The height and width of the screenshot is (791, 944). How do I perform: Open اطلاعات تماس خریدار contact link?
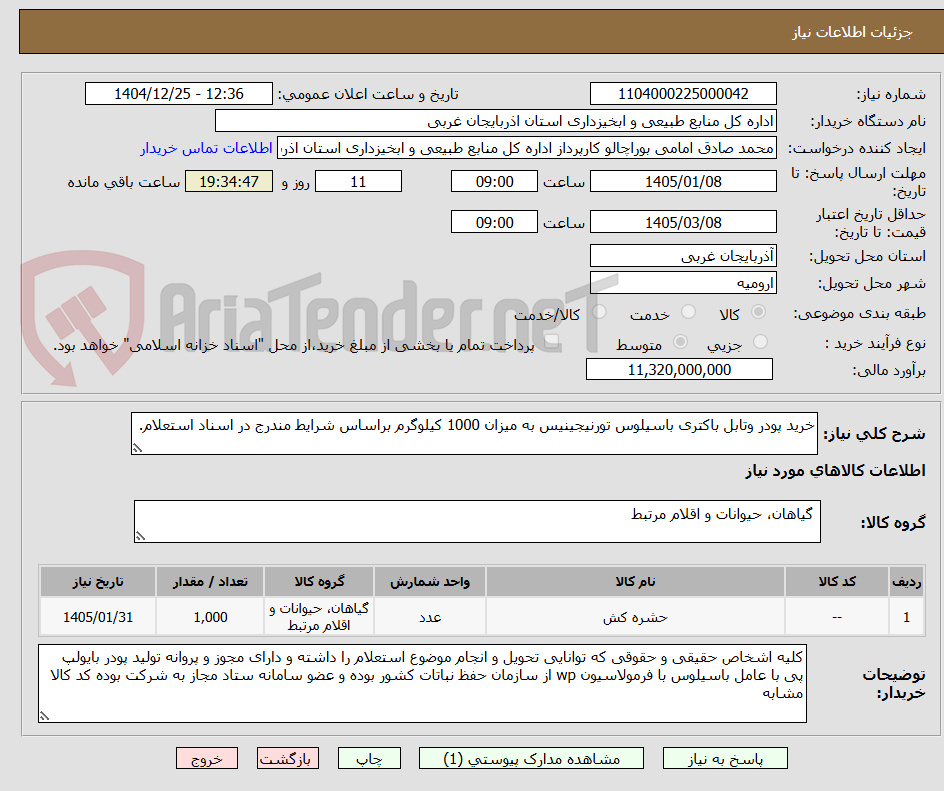click(x=206, y=148)
